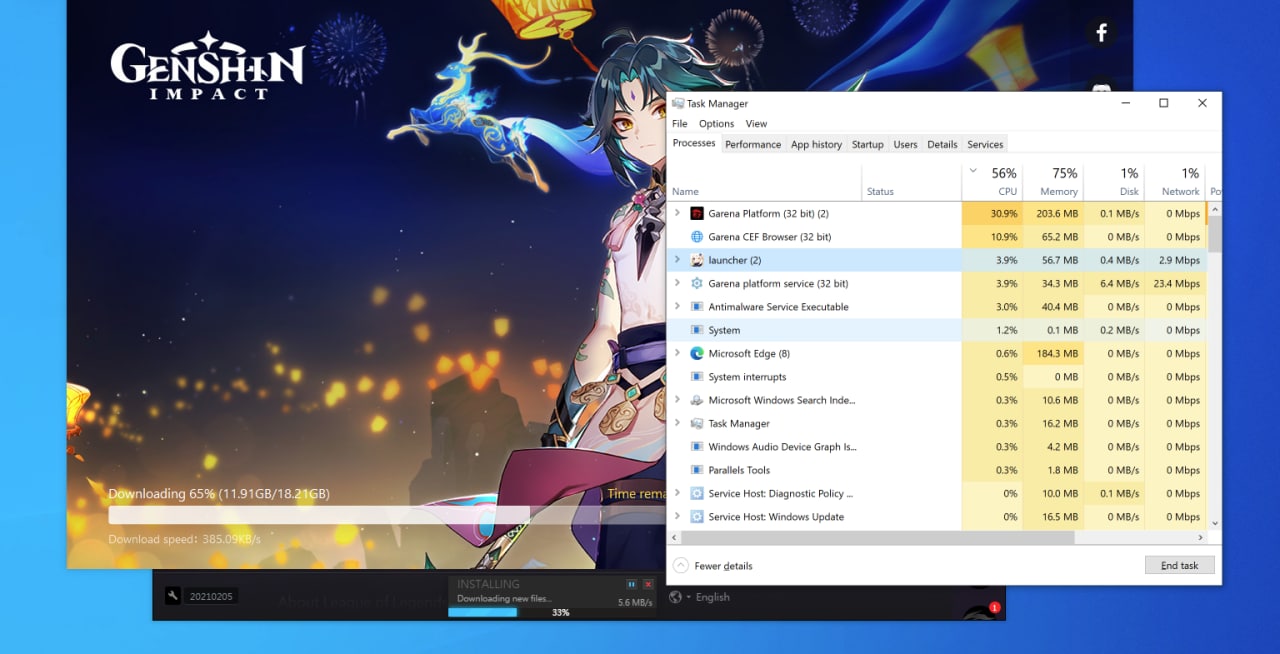
Task: Click the wrench repair icon in Garena launcher
Action: [x=173, y=596]
